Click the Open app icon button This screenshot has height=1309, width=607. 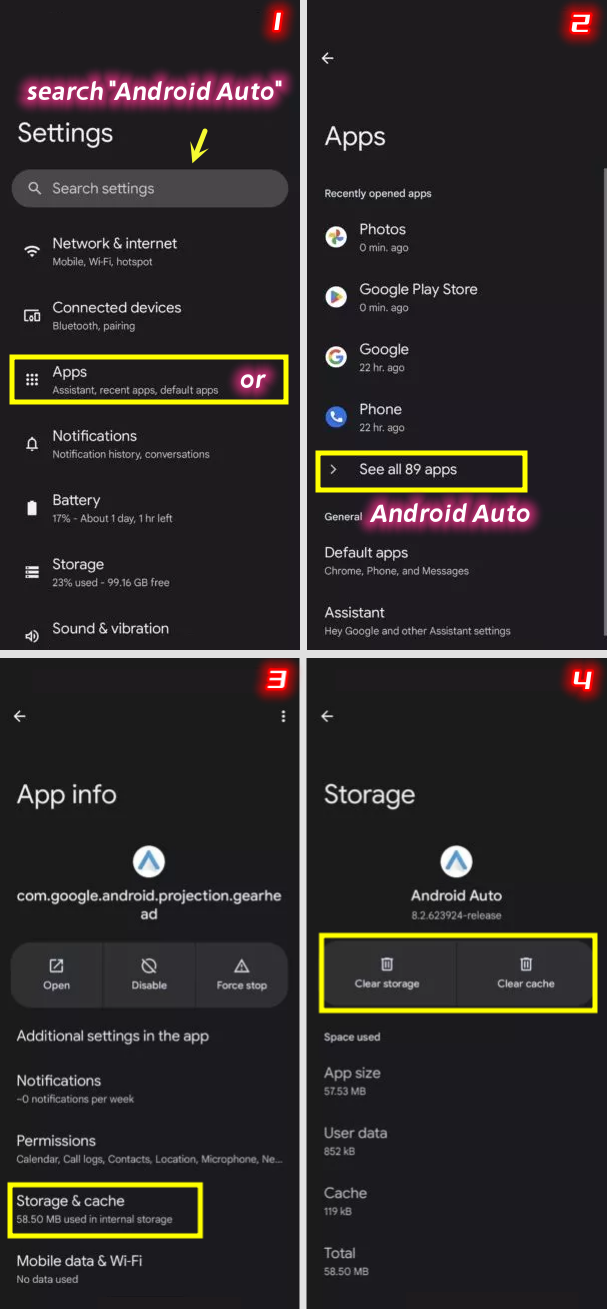[x=57, y=965]
